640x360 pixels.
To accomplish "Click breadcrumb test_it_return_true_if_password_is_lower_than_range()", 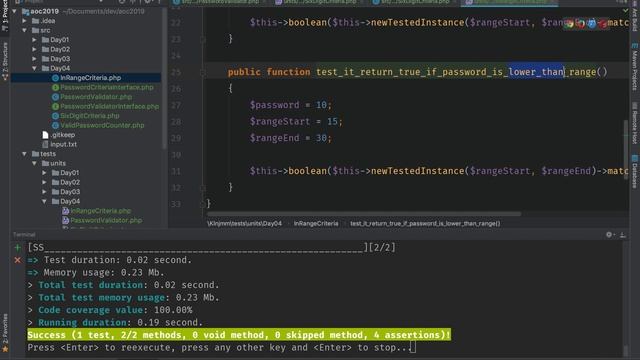I will [x=425, y=224].
